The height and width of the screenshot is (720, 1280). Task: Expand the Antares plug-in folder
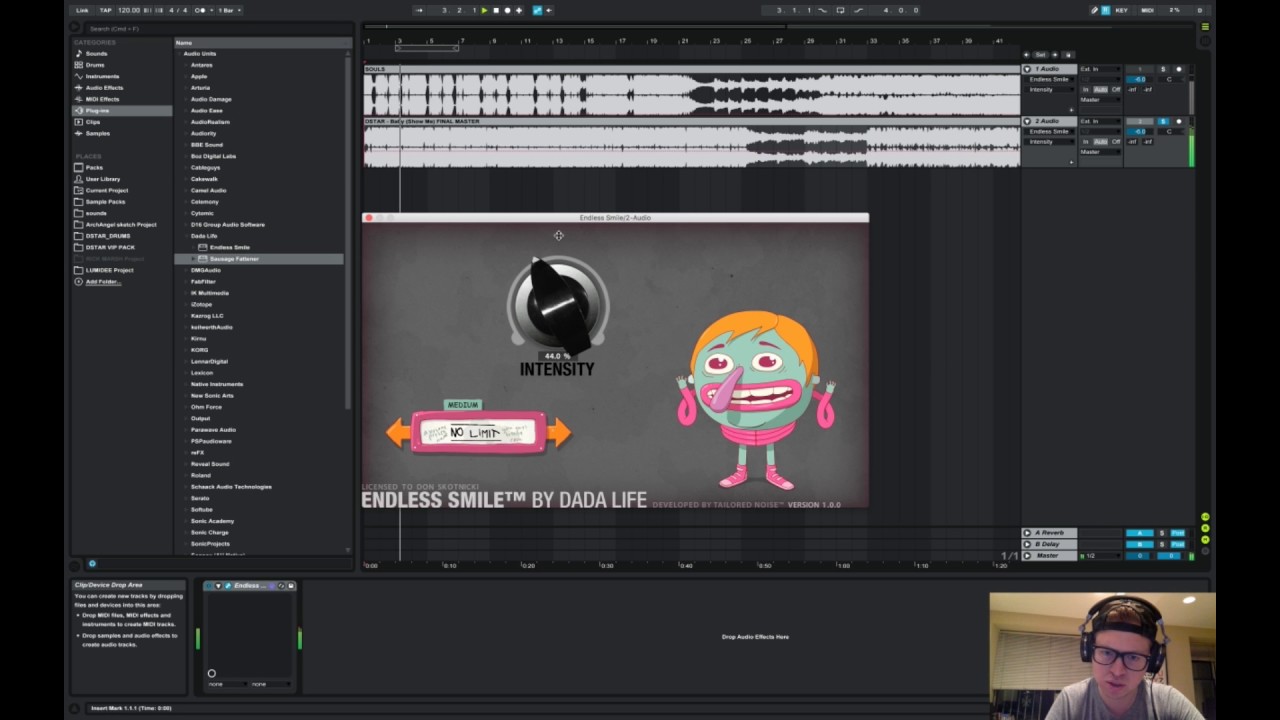[187, 65]
